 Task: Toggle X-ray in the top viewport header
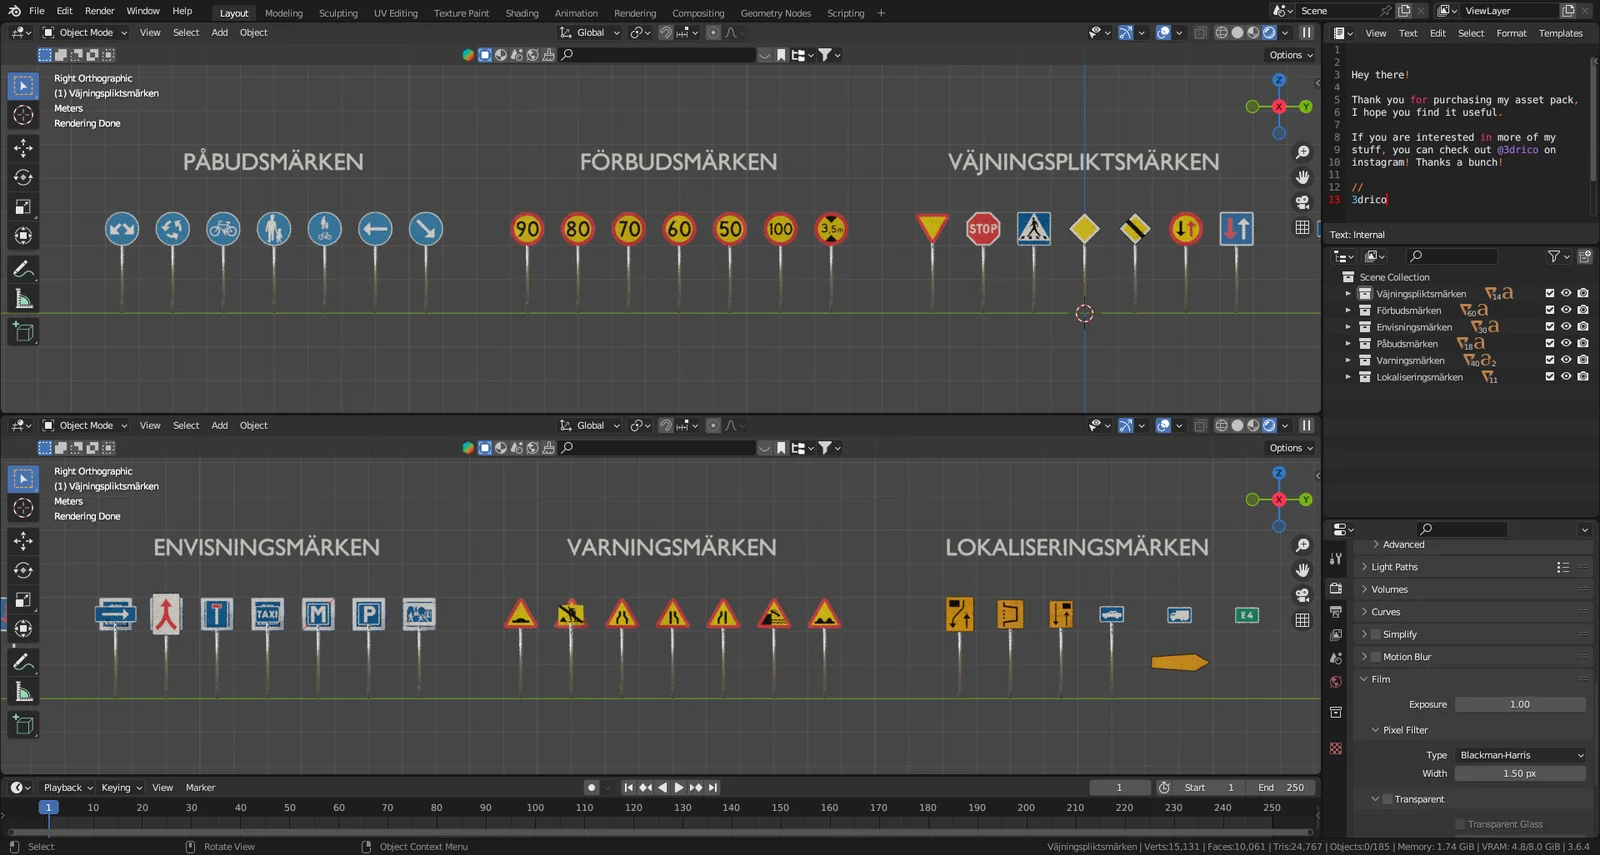click(x=1201, y=33)
